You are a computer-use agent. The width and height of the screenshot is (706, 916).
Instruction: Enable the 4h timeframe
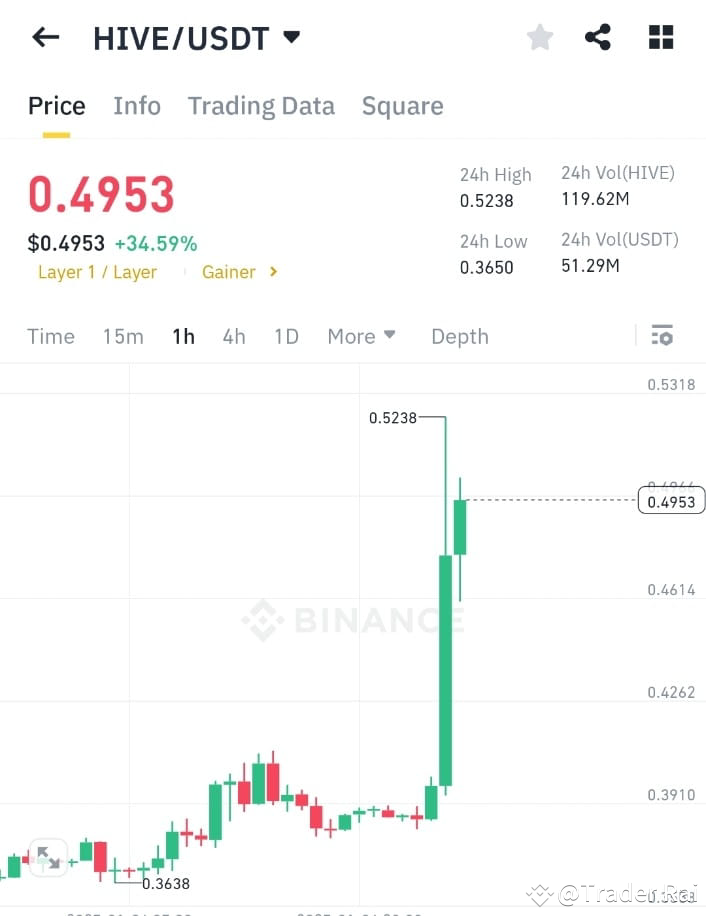(x=234, y=336)
